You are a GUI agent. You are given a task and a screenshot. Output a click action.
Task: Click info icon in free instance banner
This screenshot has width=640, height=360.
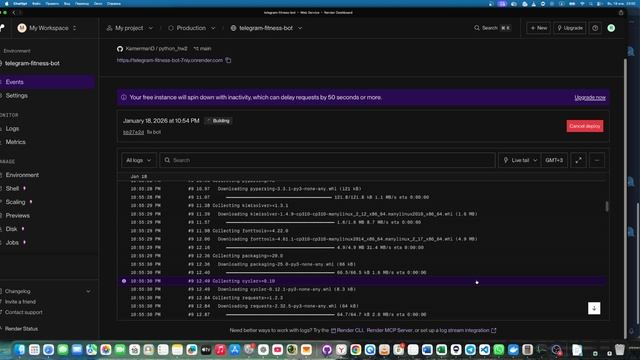point(124,98)
